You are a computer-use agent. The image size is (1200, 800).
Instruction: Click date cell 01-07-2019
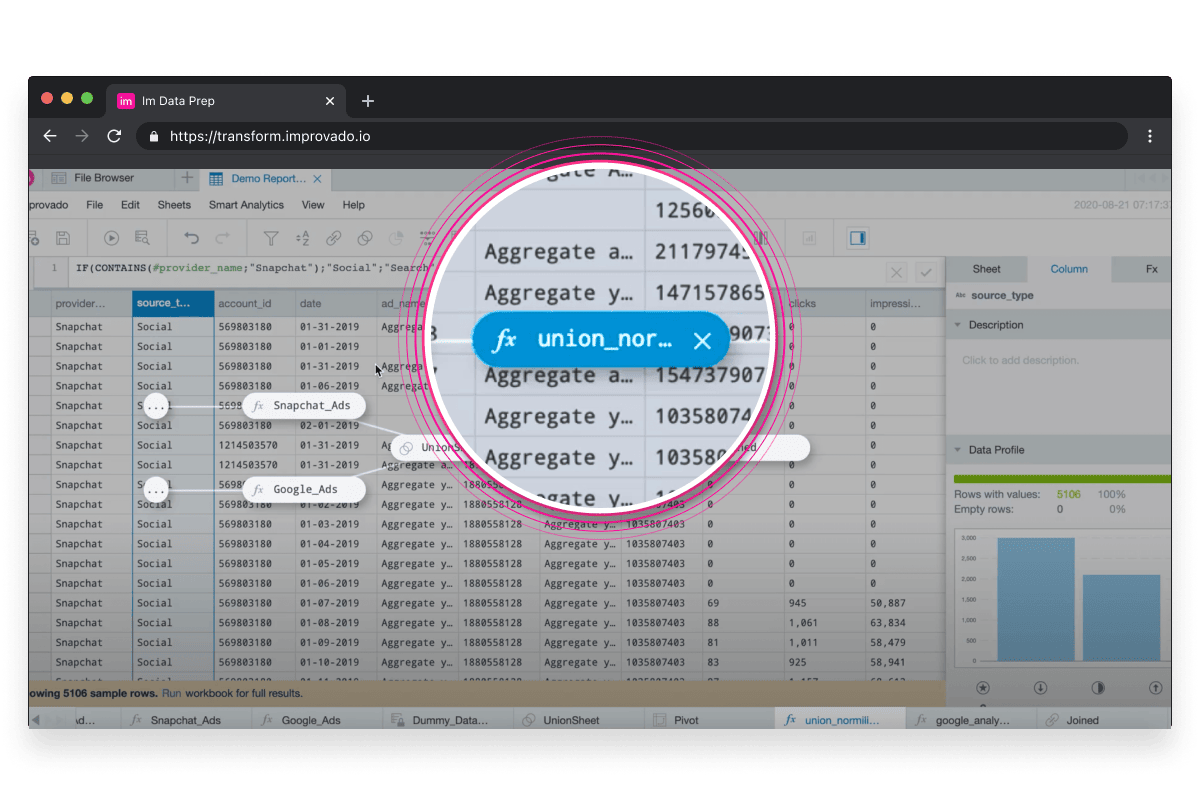336,603
